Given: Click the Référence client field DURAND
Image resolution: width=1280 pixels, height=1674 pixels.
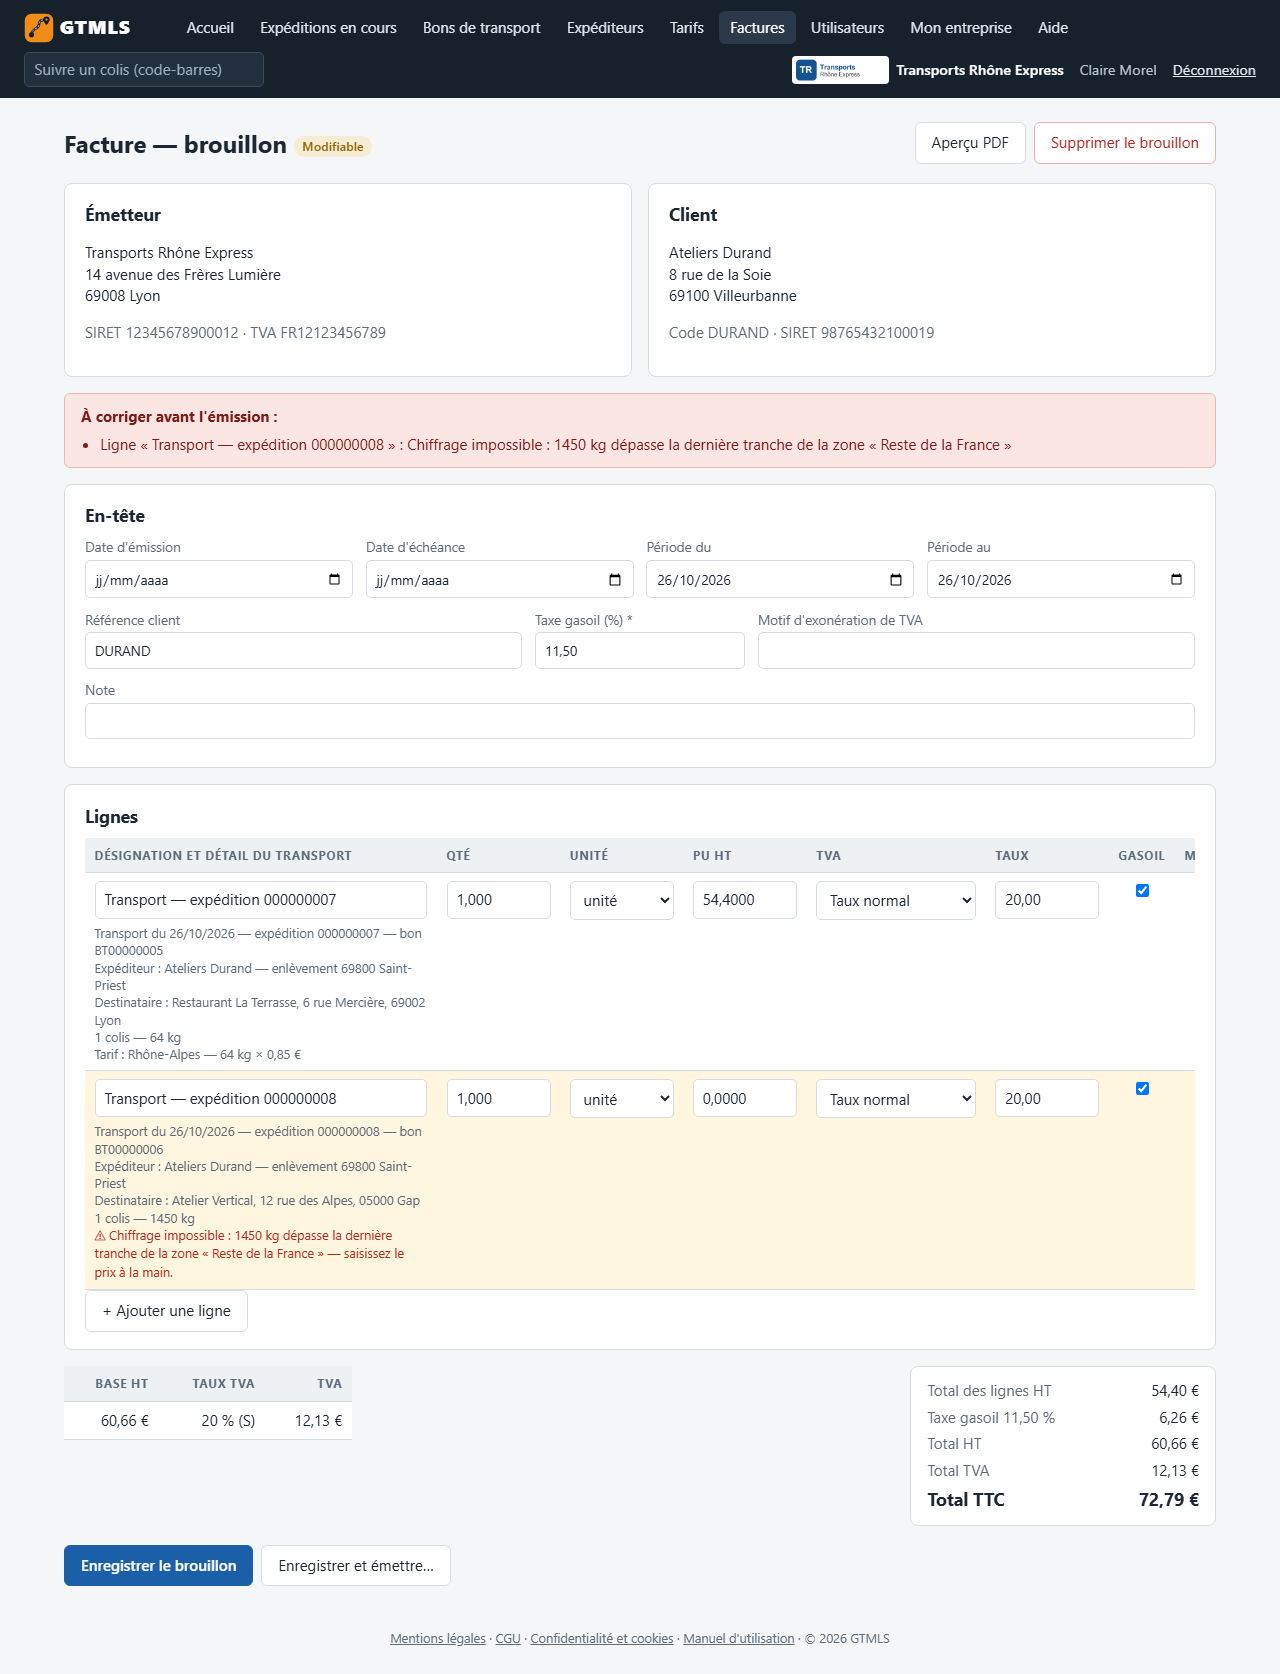Looking at the screenshot, I should (x=303, y=651).
